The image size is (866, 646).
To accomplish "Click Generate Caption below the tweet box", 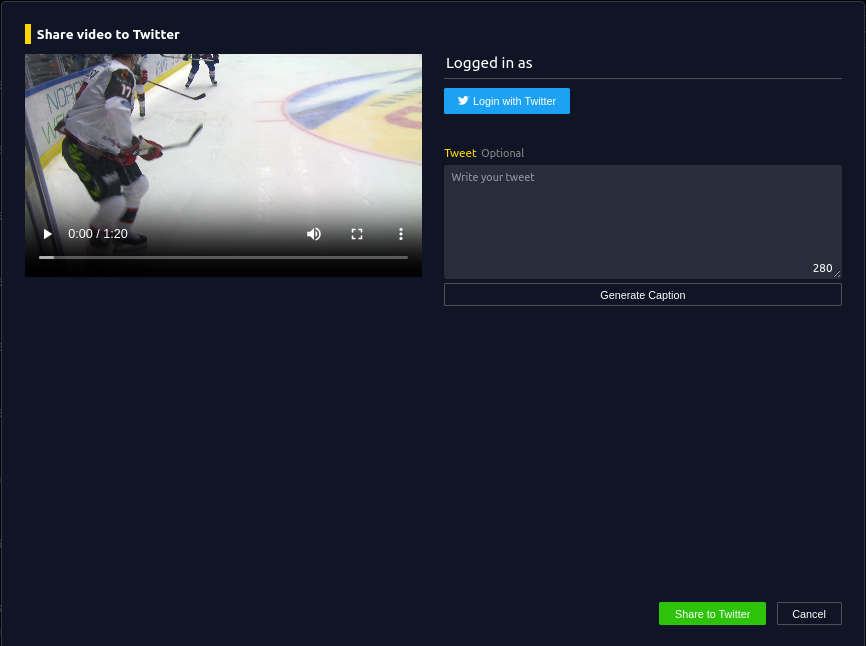I will (642, 294).
